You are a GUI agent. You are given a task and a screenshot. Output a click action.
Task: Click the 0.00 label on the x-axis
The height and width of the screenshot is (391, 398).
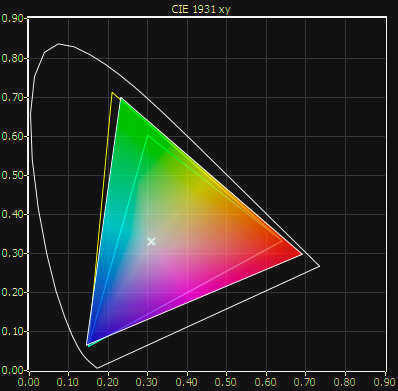coord(29,382)
